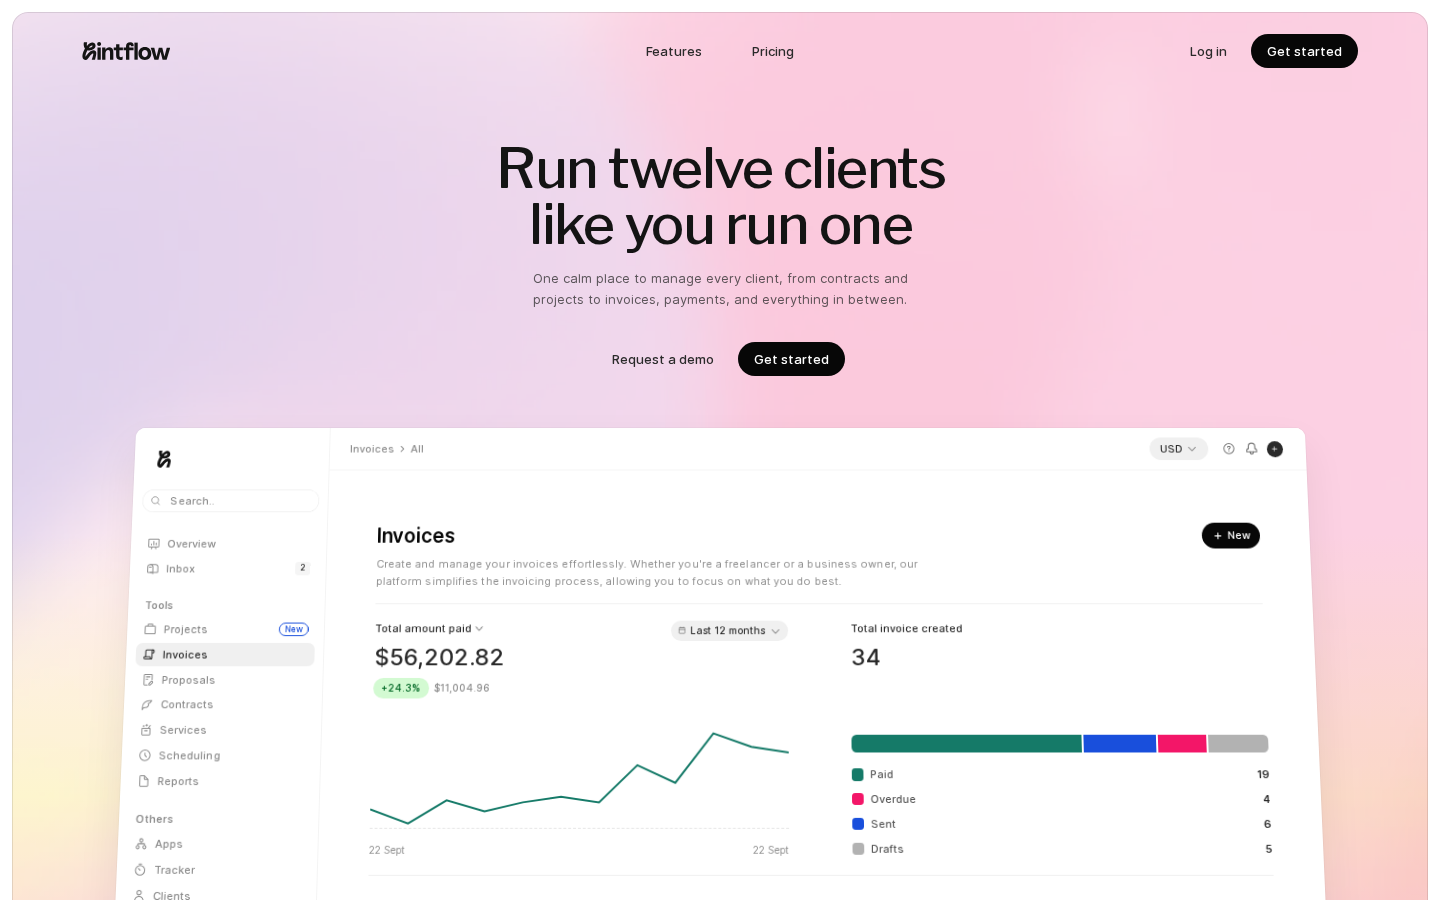Screen dimensions: 1440x900
Task: Click the Overdue legend swatch
Action: pos(858,799)
